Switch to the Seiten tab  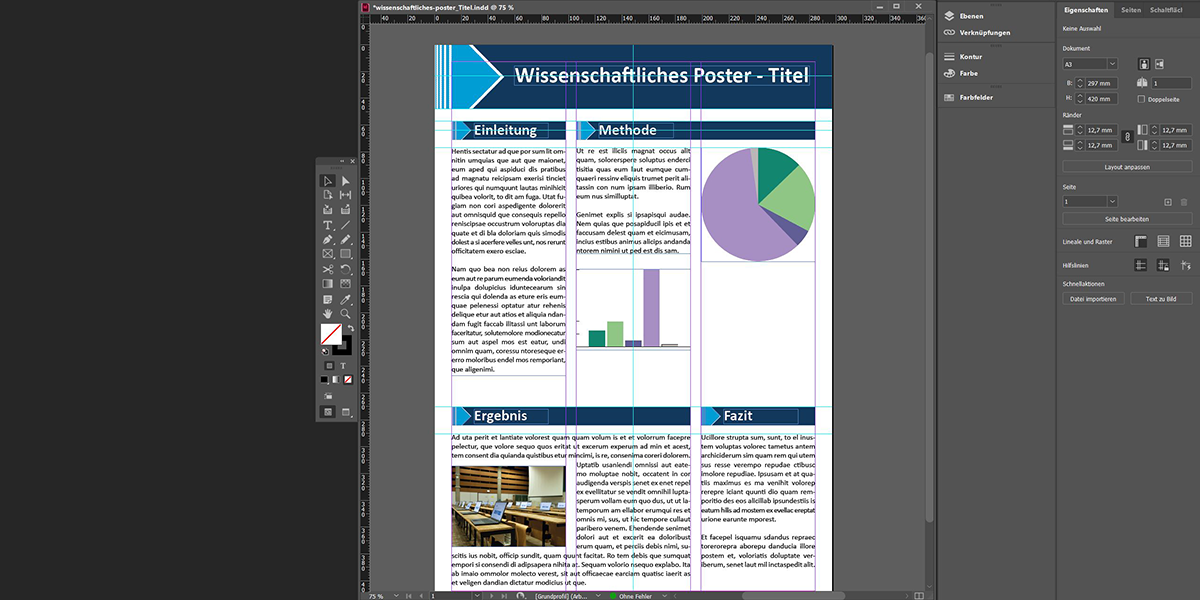tap(1131, 9)
